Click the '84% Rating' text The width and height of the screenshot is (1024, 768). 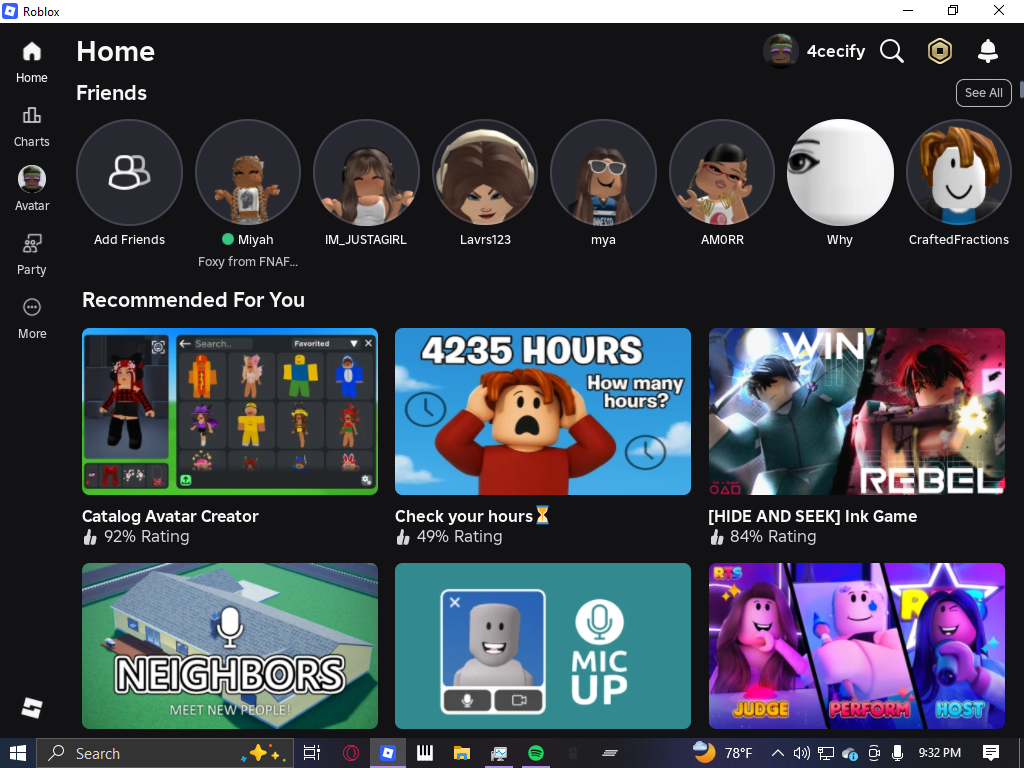(773, 537)
